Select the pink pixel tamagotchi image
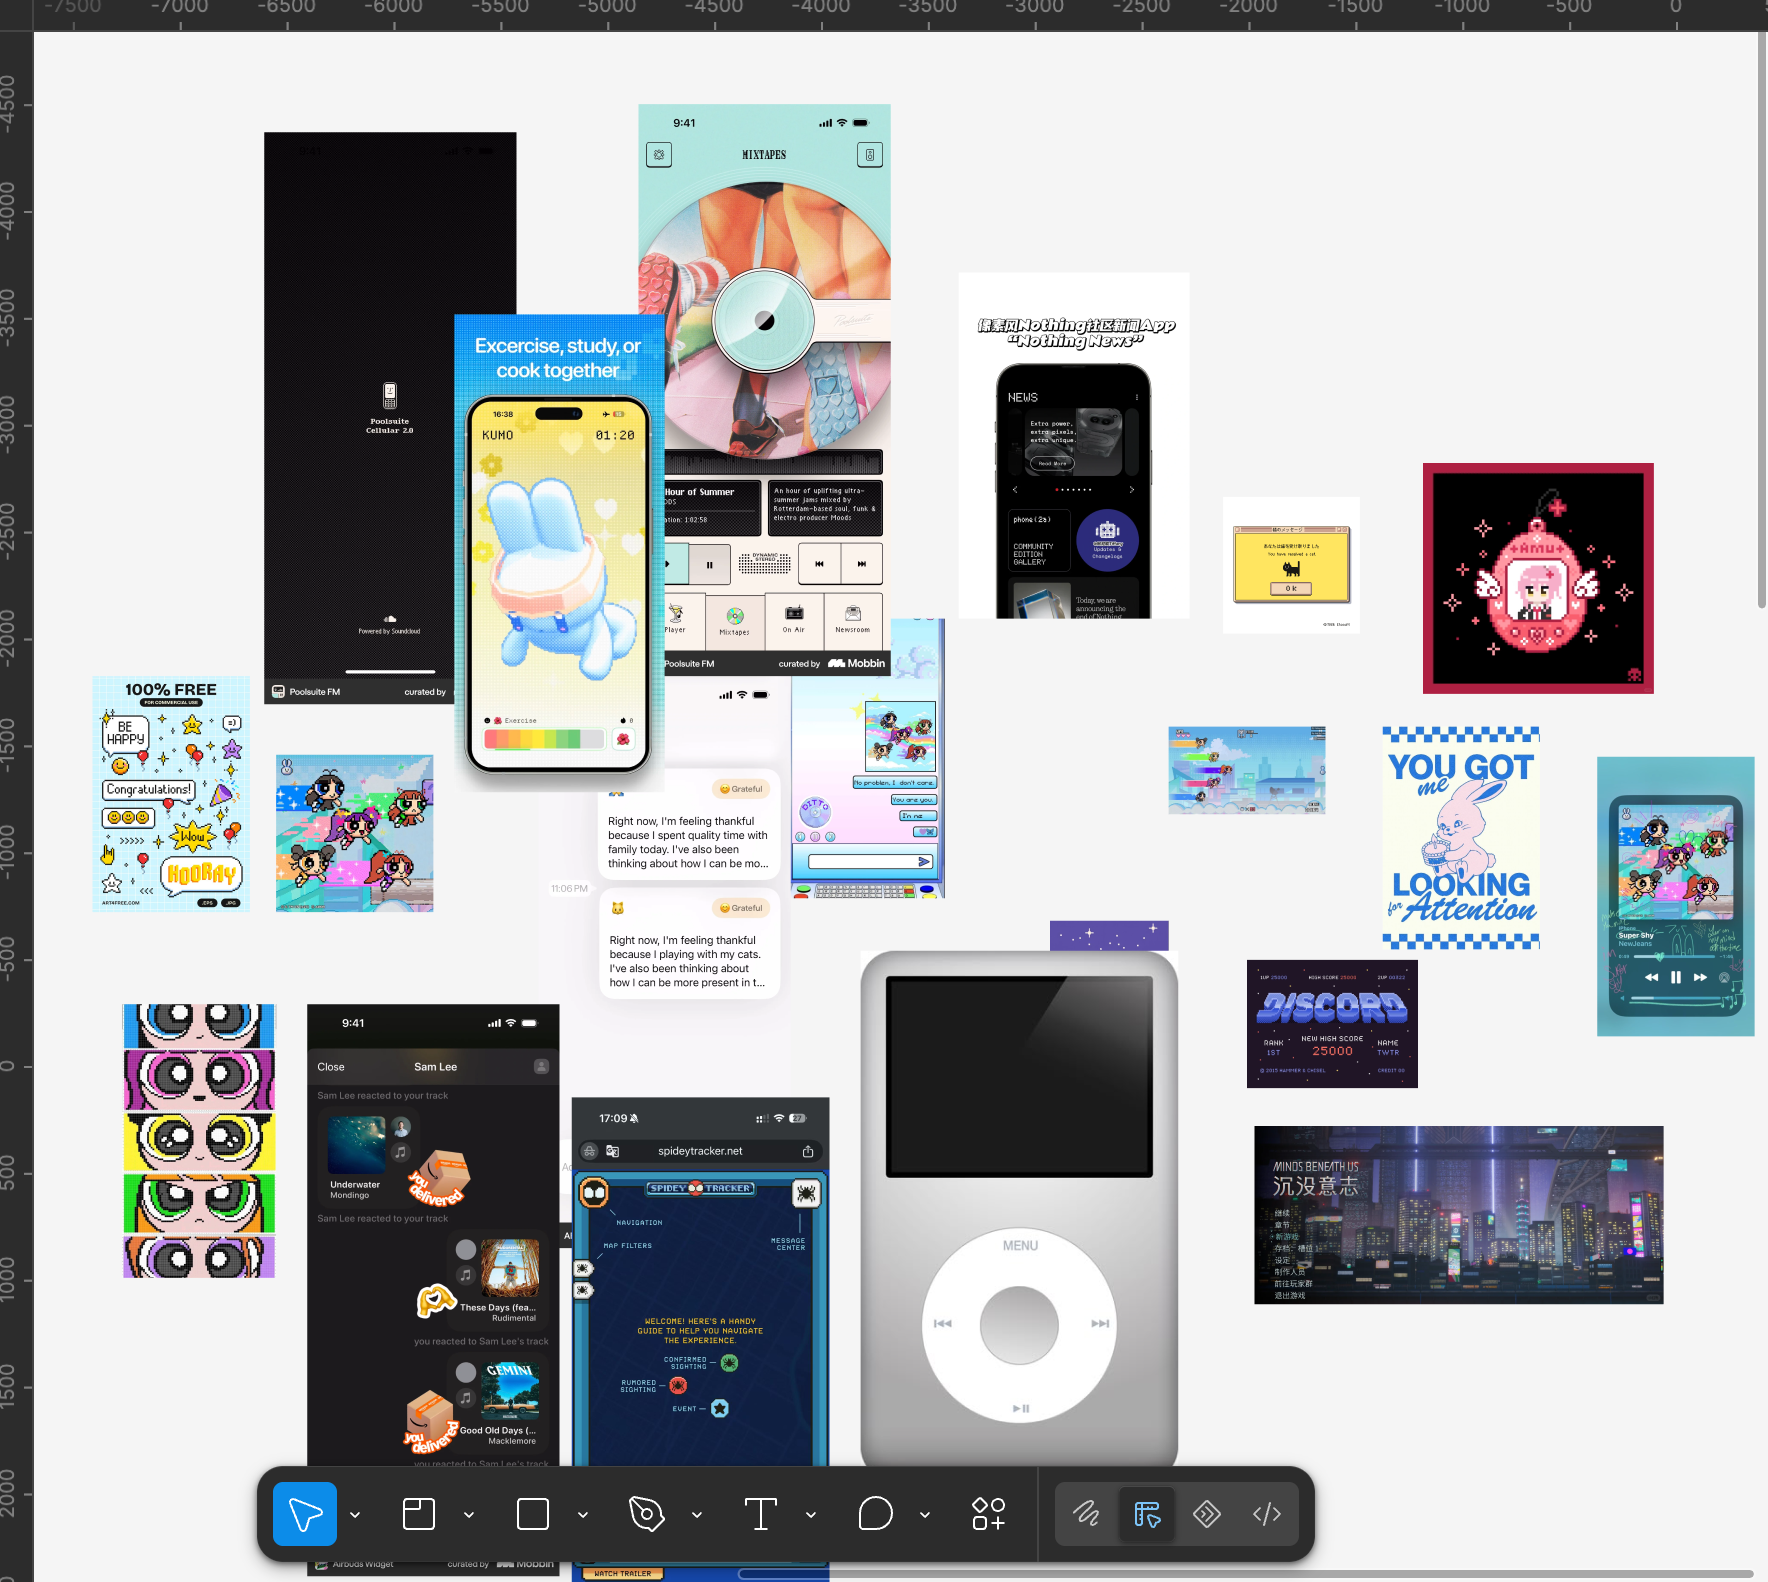Viewport: 1768px width, 1582px height. [1538, 578]
